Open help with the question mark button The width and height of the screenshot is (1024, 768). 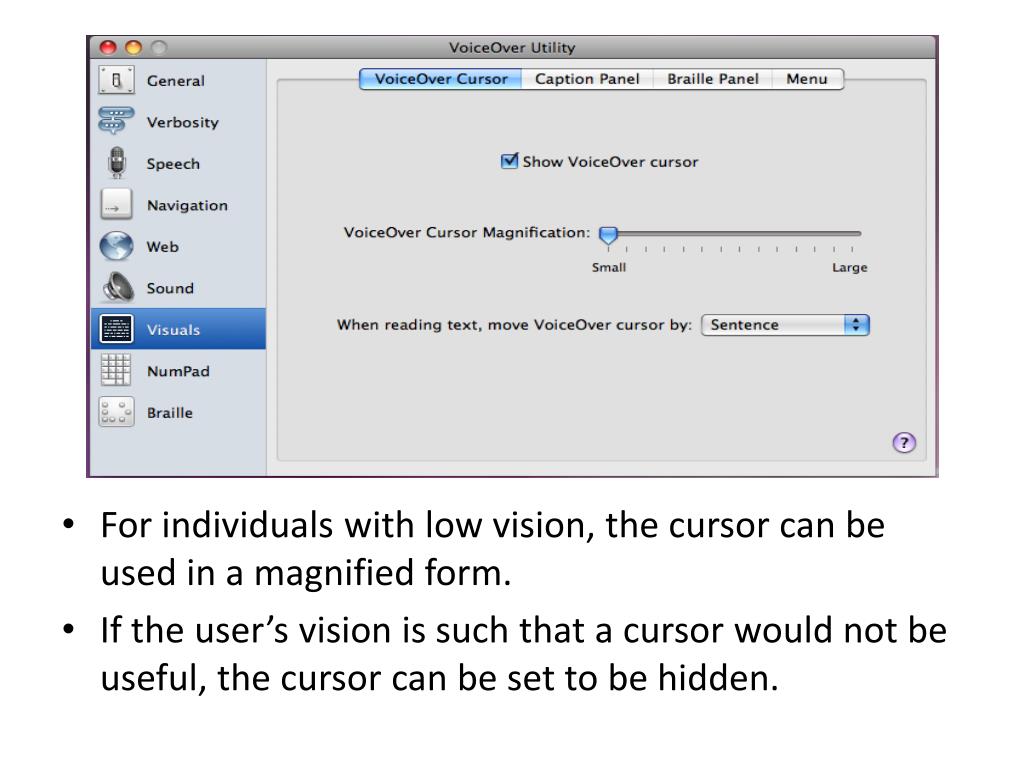(x=904, y=443)
